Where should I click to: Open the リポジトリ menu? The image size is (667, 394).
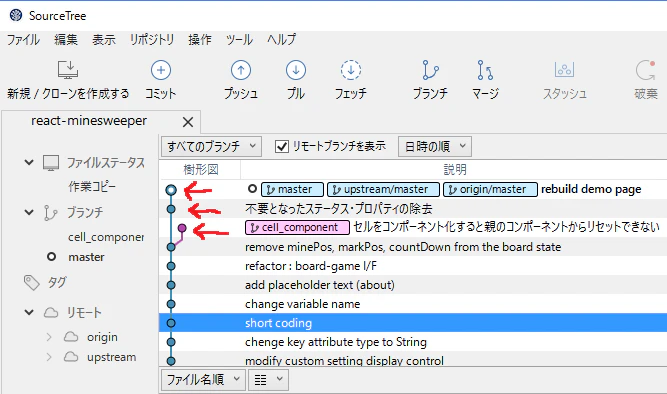152,40
